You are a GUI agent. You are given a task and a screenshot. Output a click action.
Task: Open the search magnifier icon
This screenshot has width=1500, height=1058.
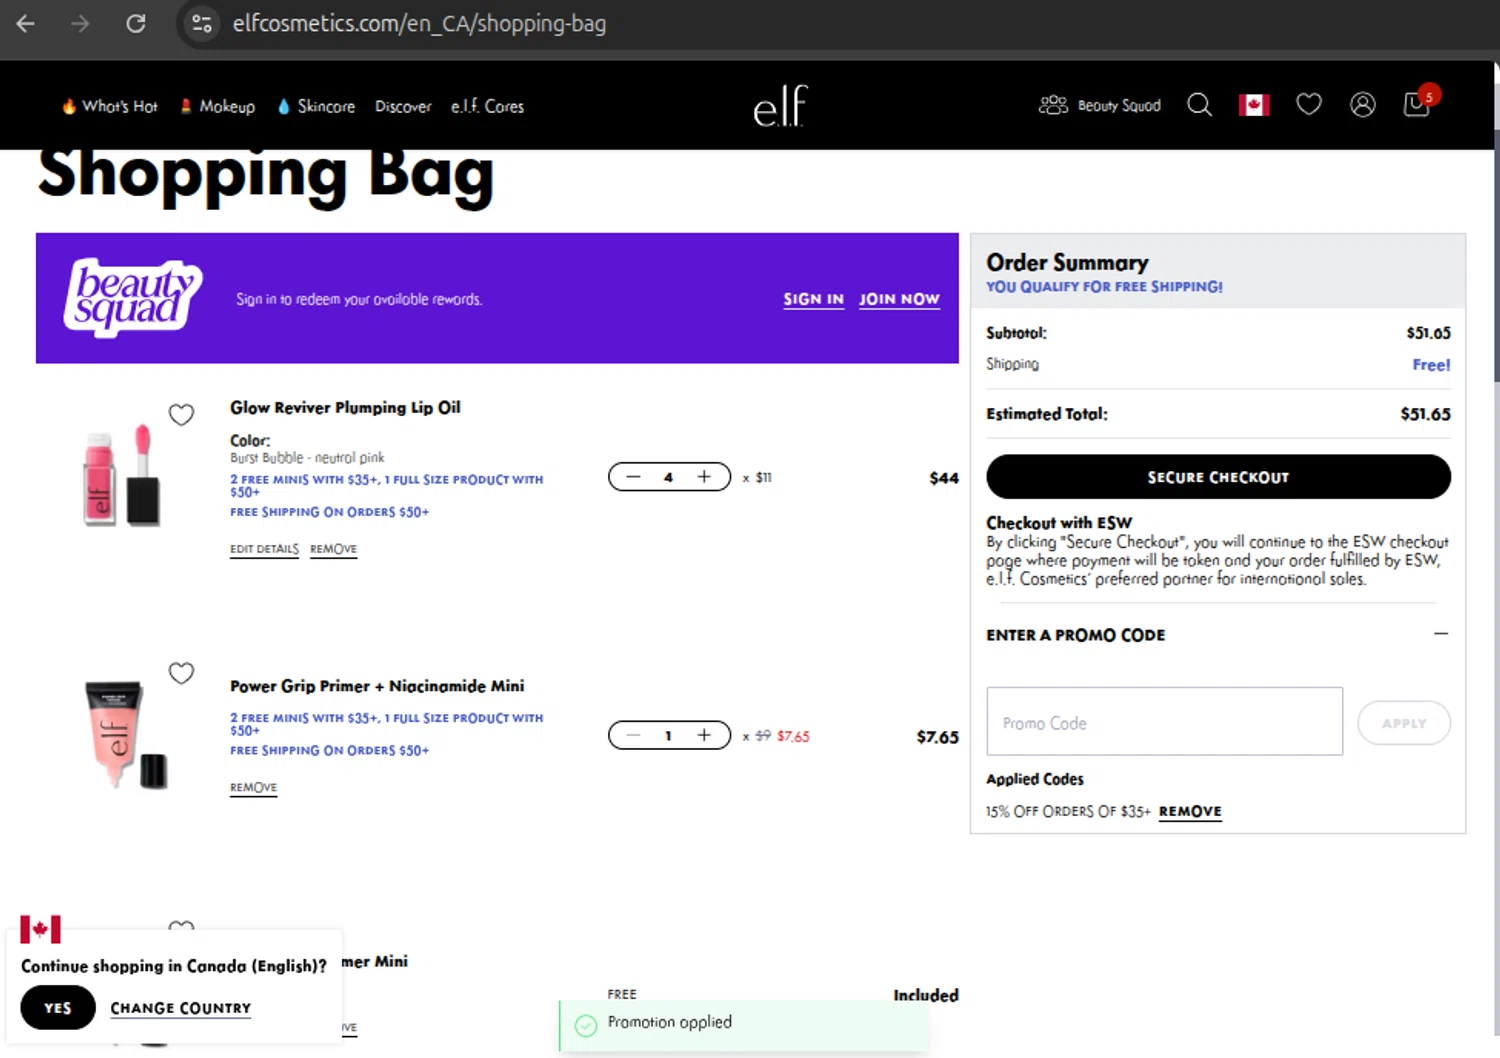click(1199, 105)
